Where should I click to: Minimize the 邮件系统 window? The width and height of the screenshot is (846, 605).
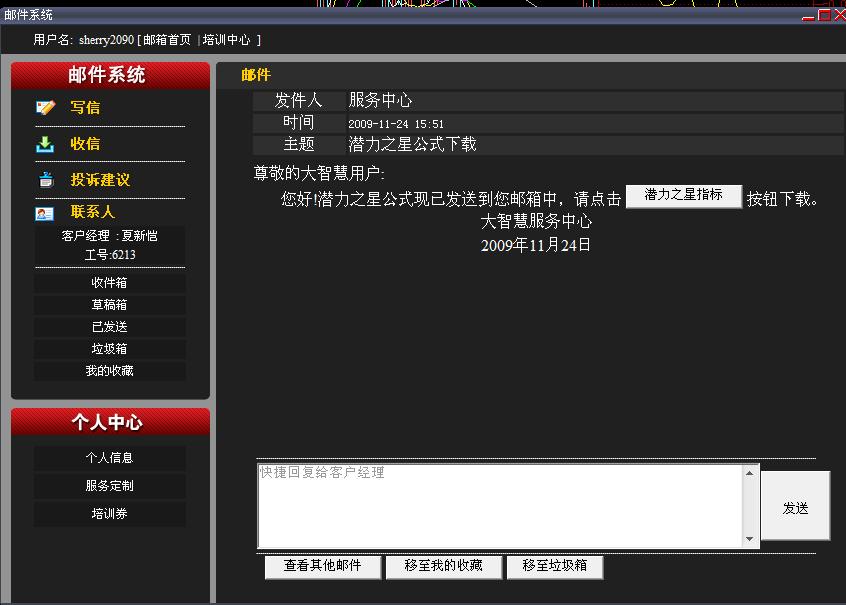[x=808, y=17]
